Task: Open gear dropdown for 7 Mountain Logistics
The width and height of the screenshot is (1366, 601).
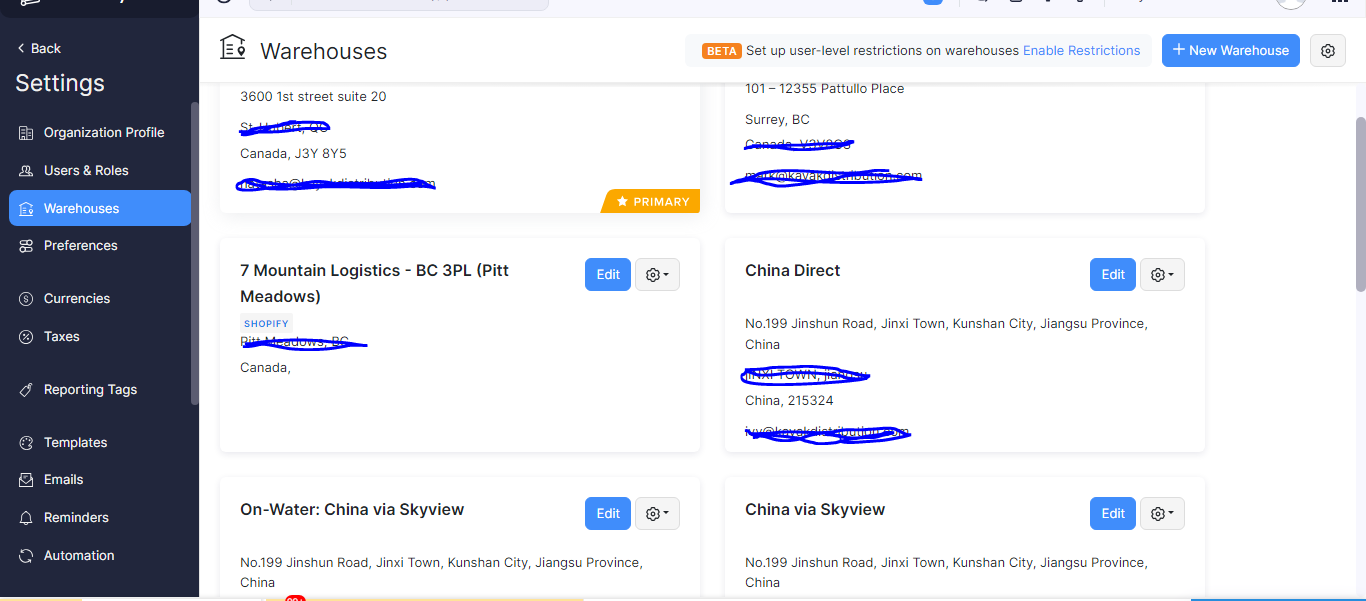Action: 657,275
